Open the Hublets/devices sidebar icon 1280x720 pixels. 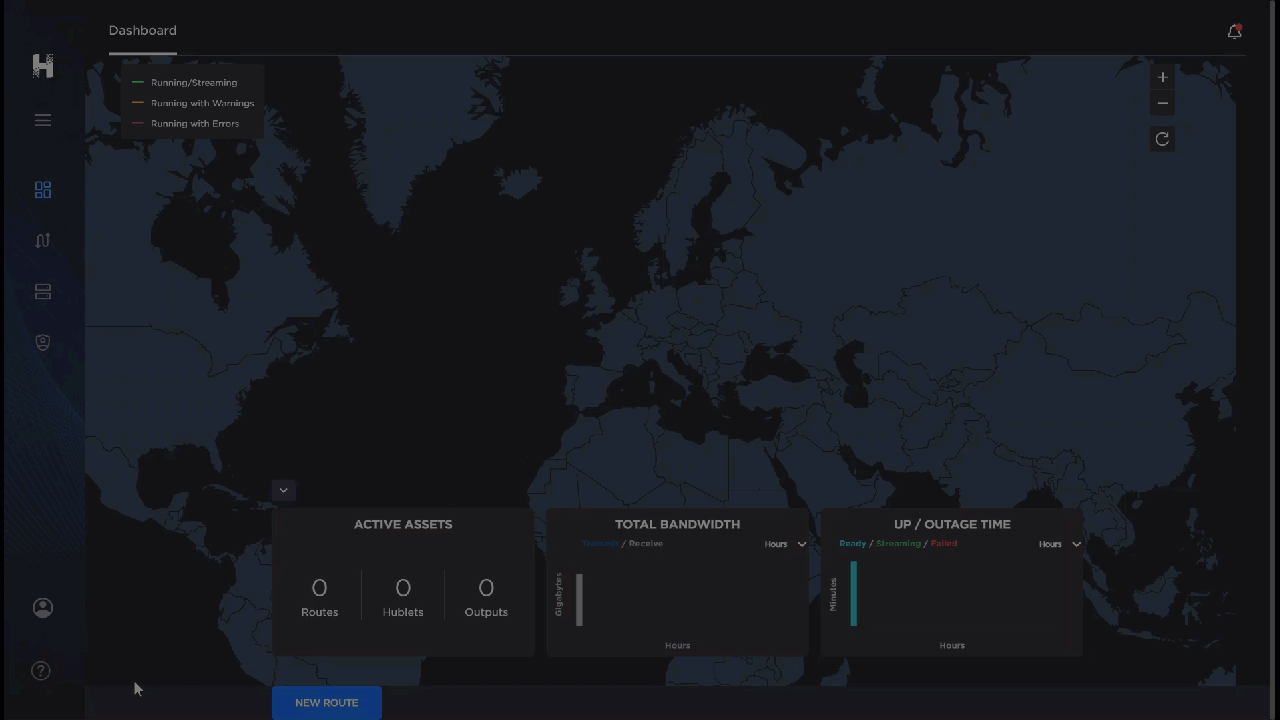coord(43,291)
